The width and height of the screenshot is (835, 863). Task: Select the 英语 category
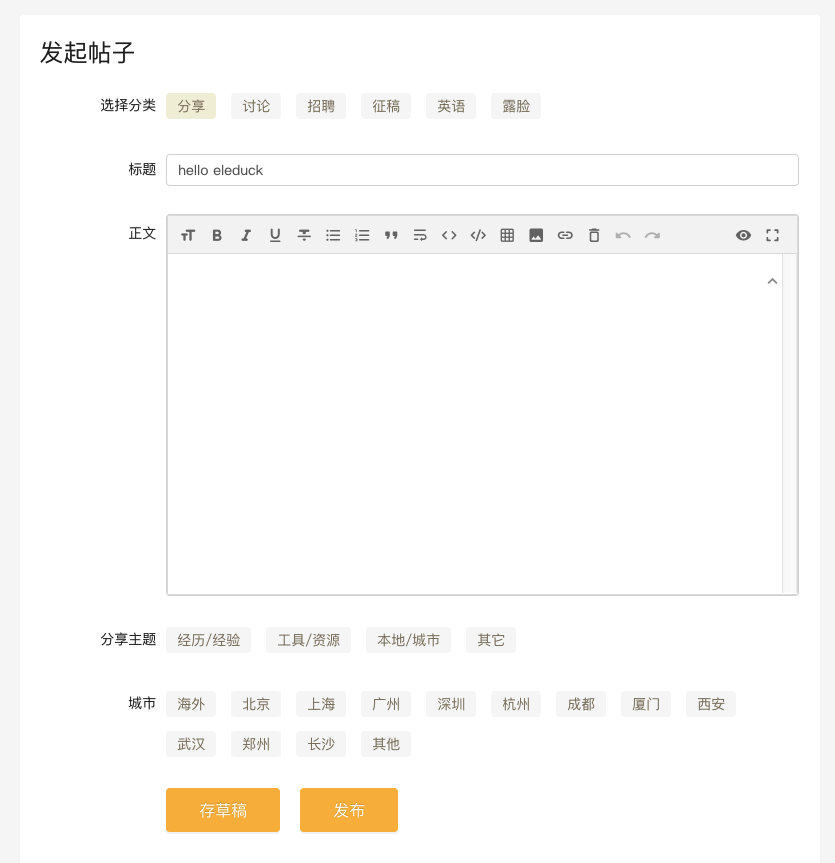click(451, 106)
